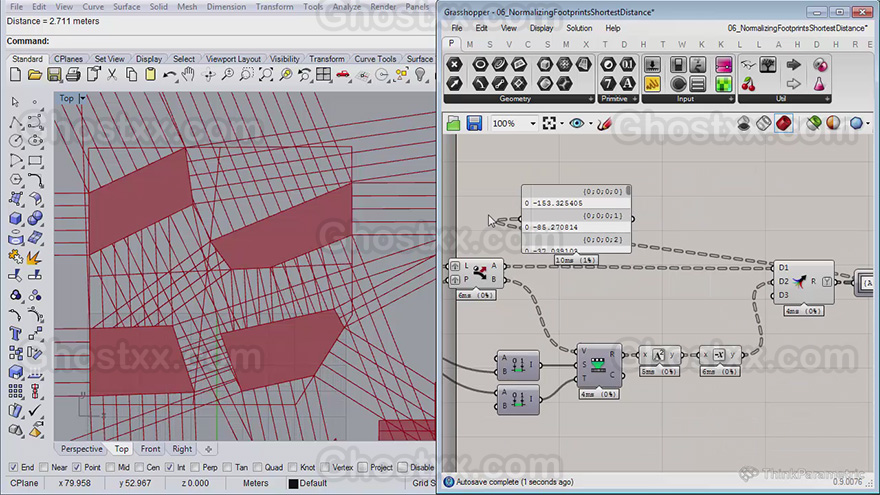Screen dimensions: 880x495
Task: Toggle the Cen osnap checkbox
Action: click(x=139, y=467)
